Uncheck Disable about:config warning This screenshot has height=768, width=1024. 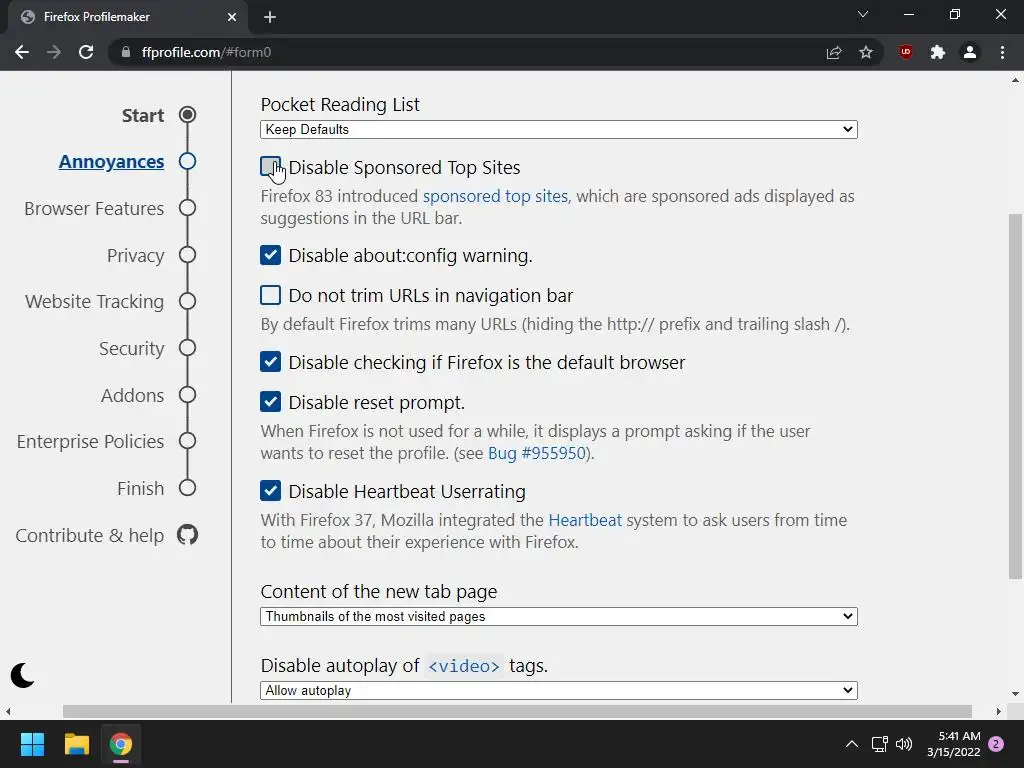[270, 255]
